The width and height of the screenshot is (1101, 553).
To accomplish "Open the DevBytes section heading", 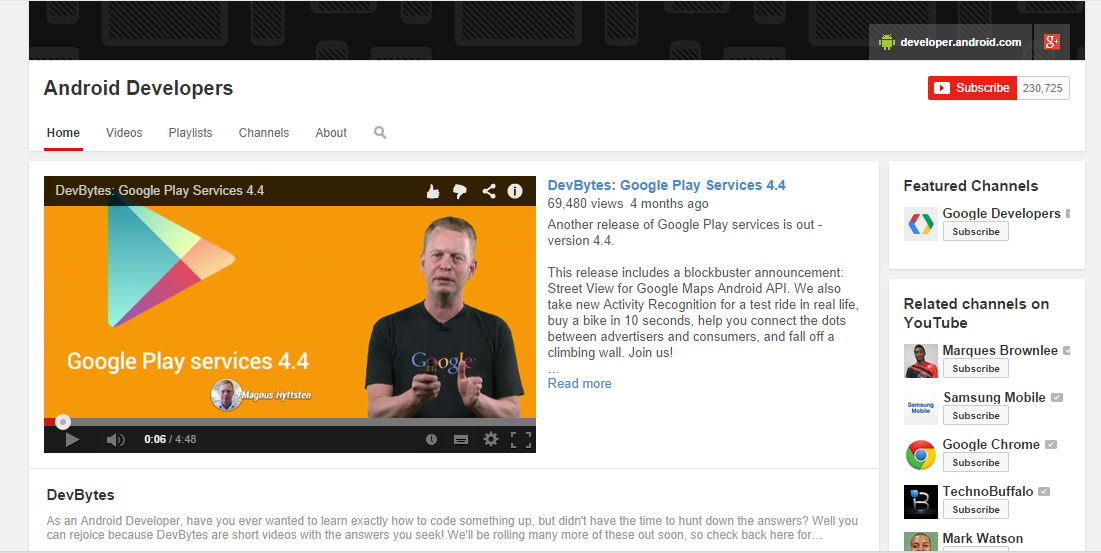I will [81, 495].
